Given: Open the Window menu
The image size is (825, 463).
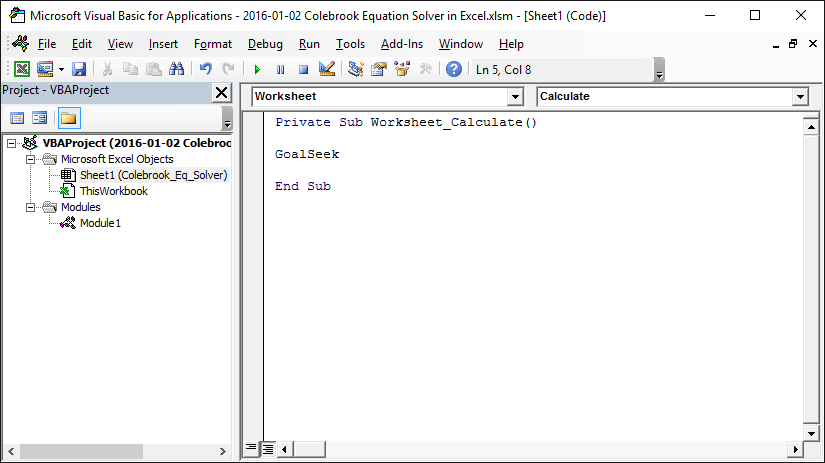Looking at the screenshot, I should [460, 44].
